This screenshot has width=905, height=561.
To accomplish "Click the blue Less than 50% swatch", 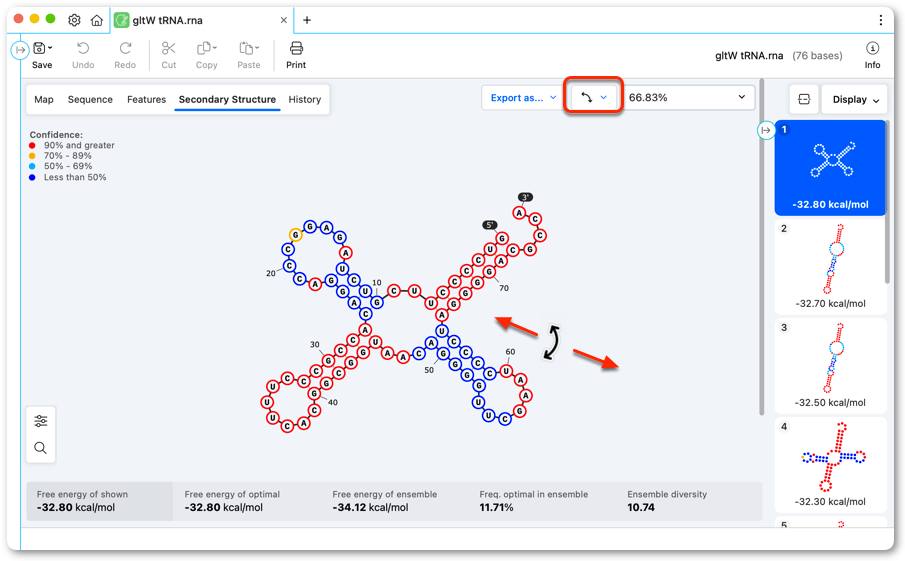I will point(32,177).
